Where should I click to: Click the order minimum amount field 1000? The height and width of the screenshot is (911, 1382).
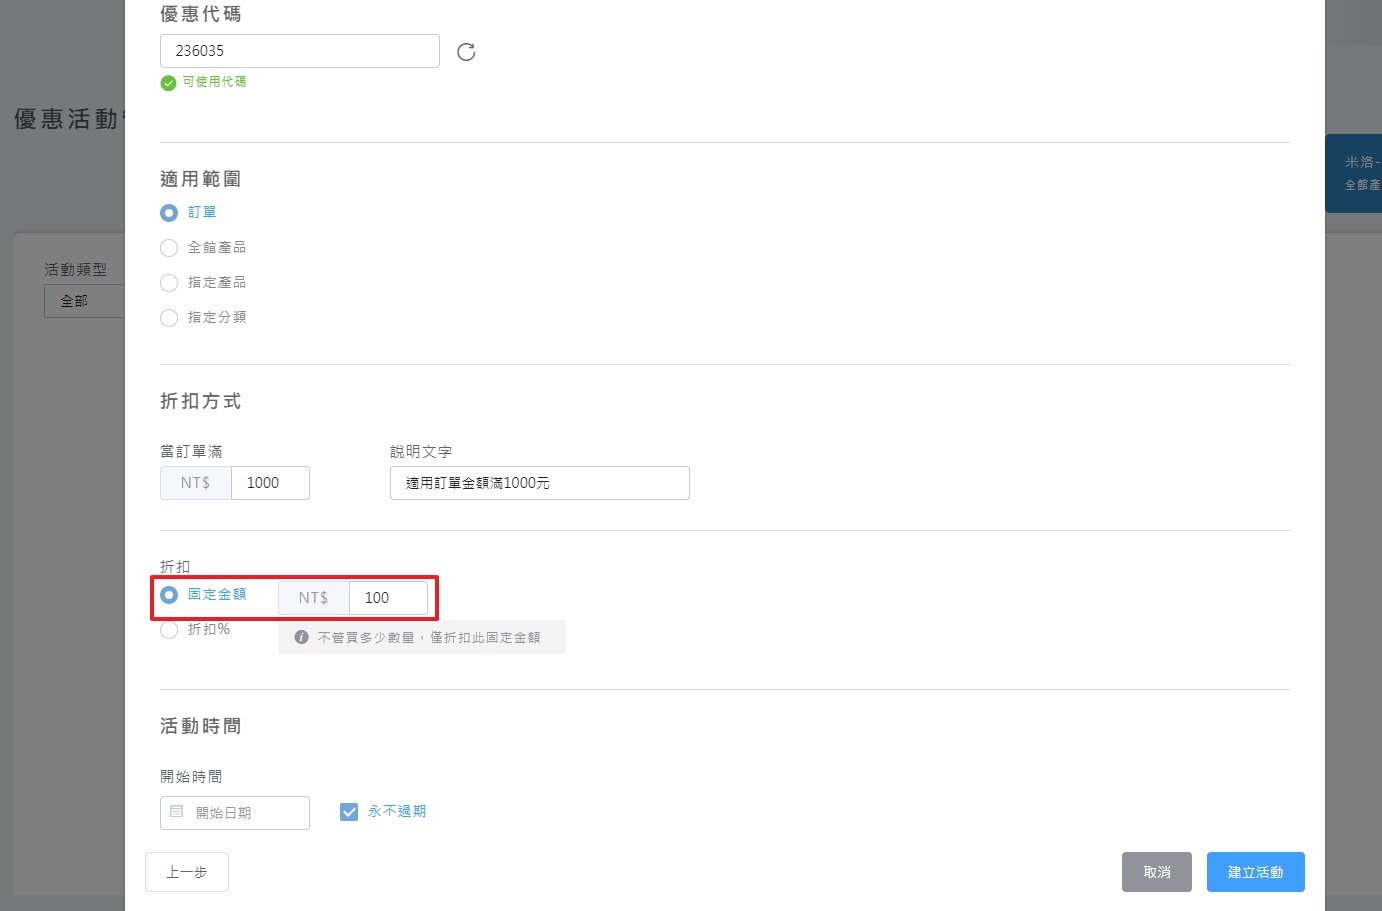[x=270, y=483]
